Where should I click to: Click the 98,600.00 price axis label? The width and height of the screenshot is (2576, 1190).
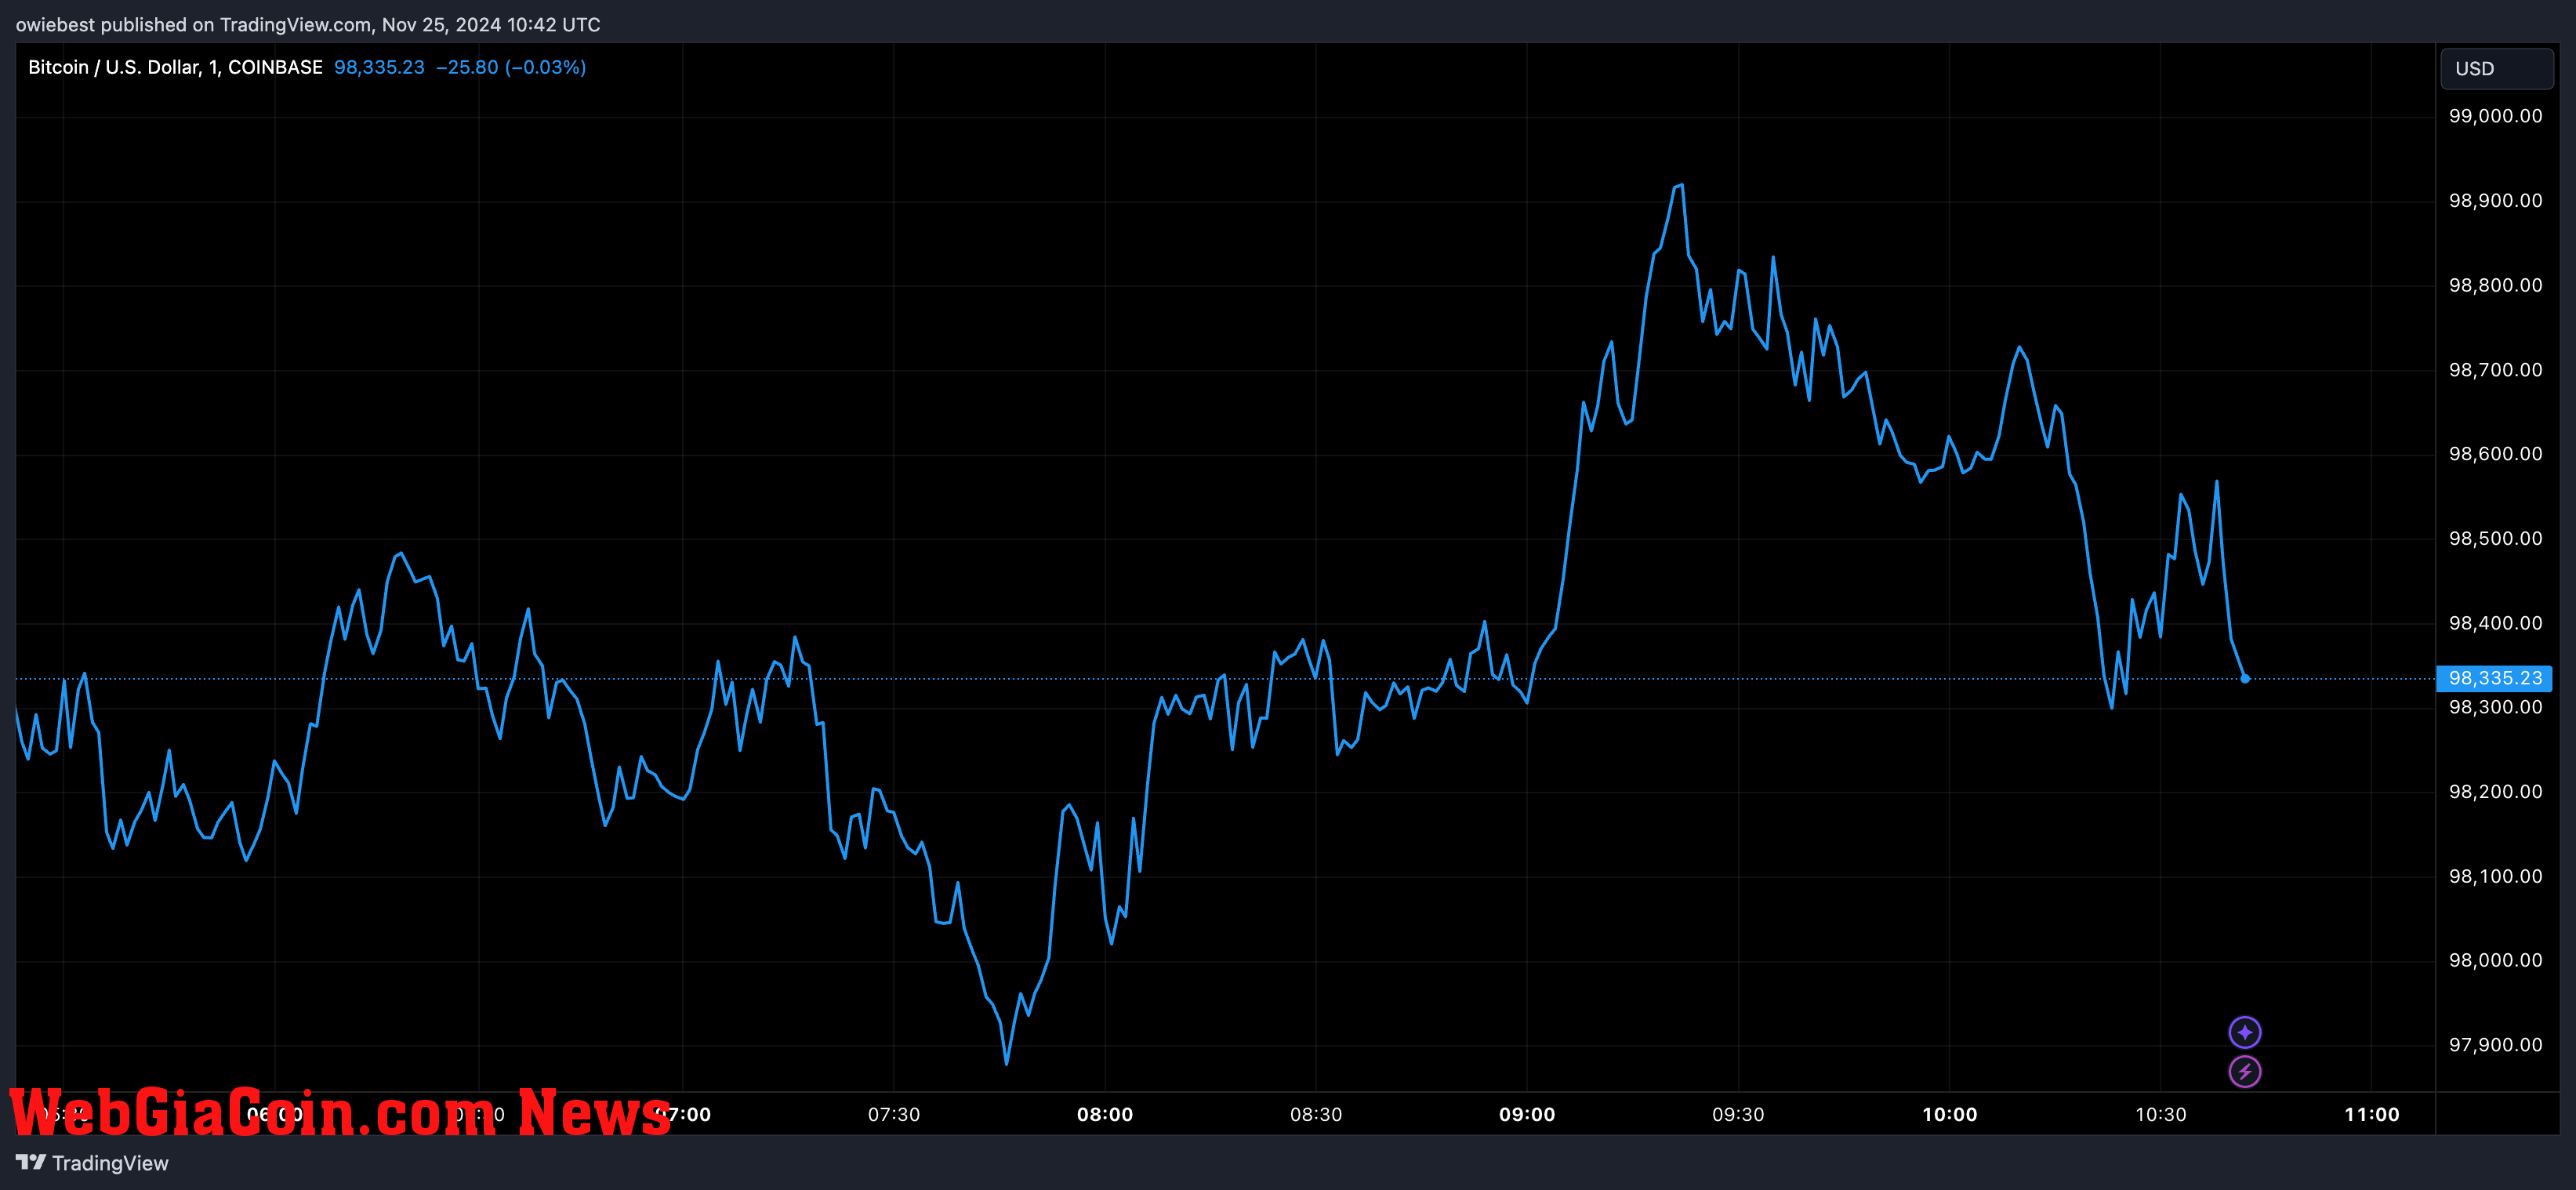2495,454
